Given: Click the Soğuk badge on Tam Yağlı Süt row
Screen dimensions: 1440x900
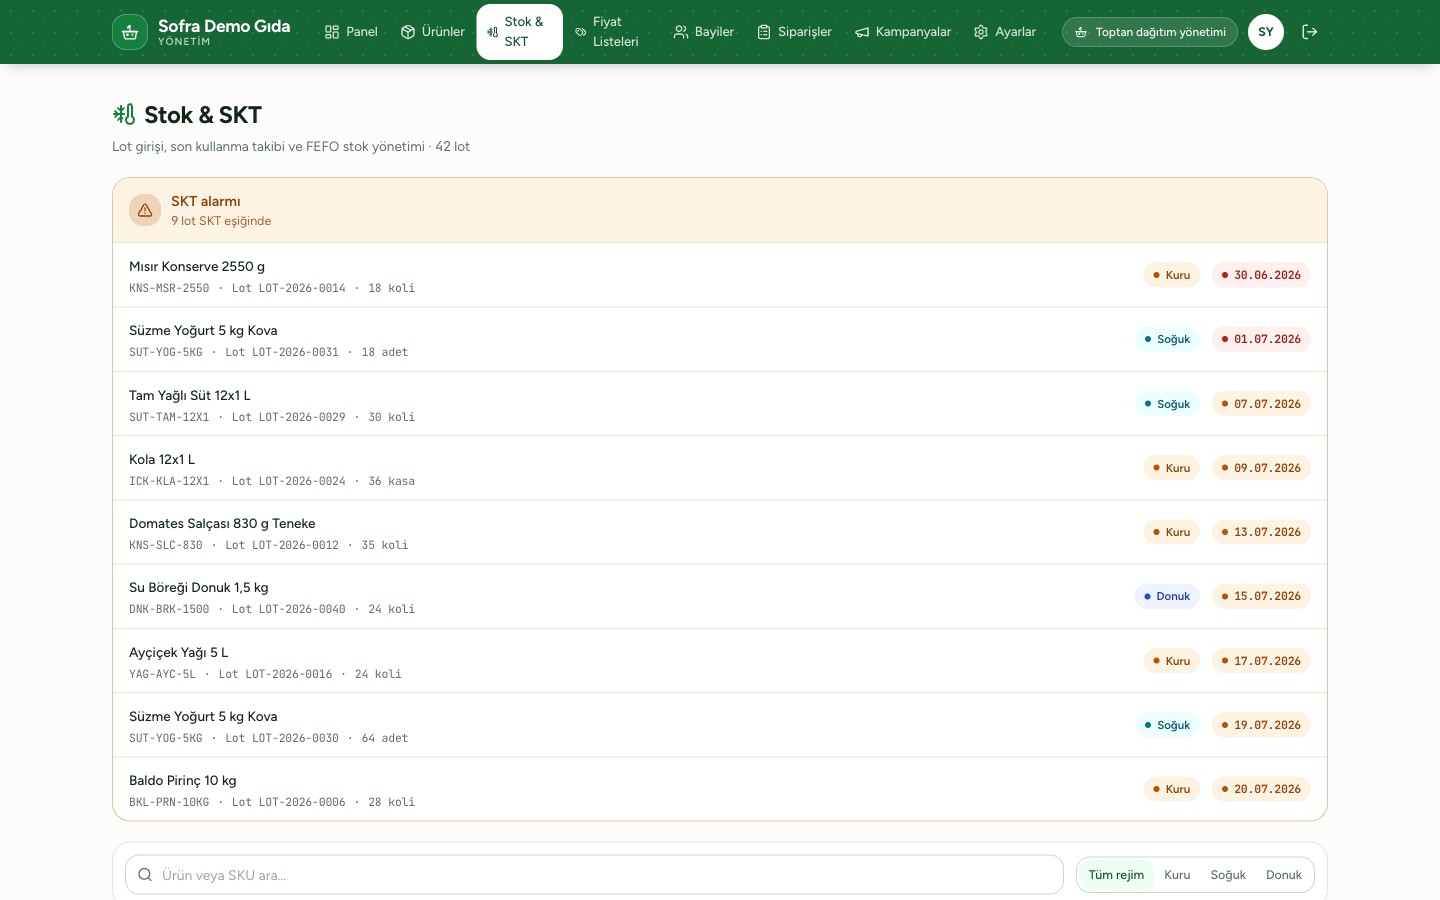Looking at the screenshot, I should coord(1167,404).
